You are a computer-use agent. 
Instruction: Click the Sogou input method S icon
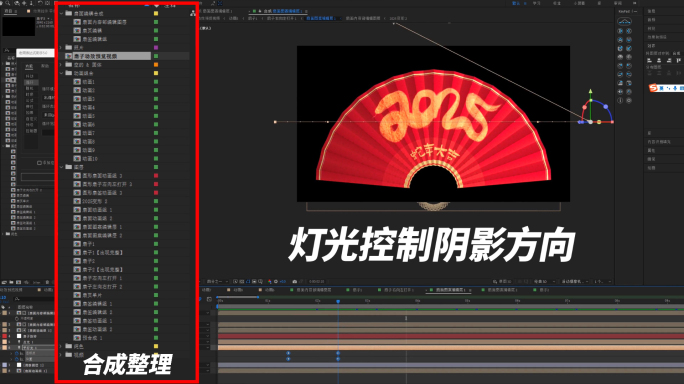pyautogui.click(x=653, y=88)
